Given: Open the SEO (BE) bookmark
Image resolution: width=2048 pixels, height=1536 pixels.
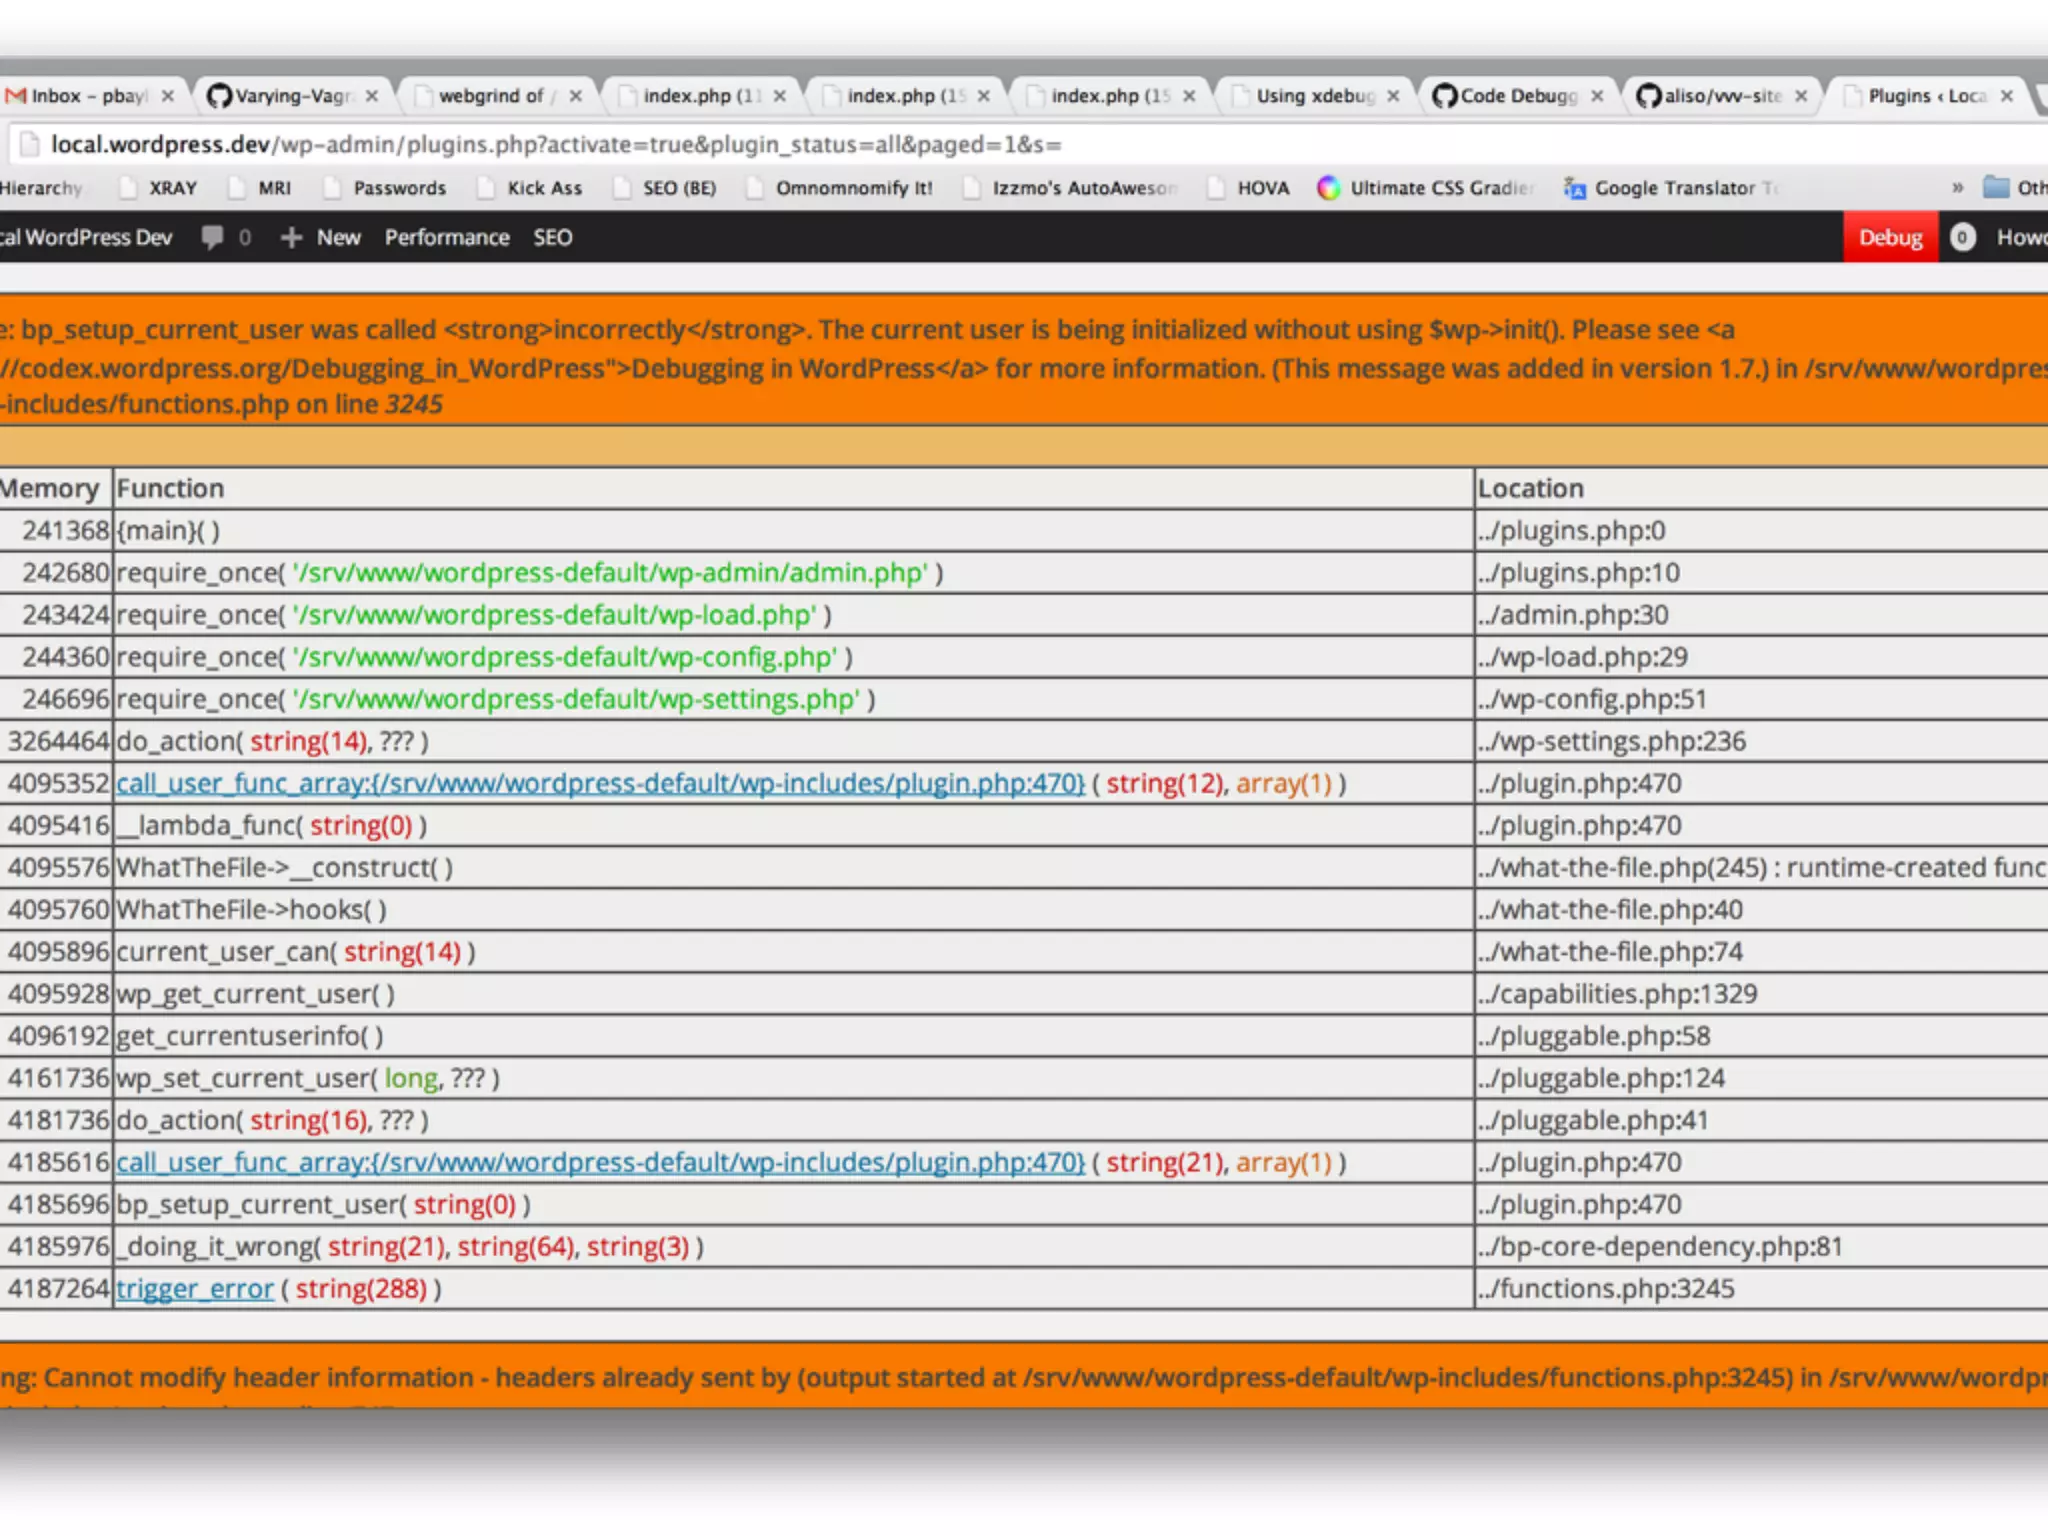Looking at the screenshot, I should click(666, 188).
